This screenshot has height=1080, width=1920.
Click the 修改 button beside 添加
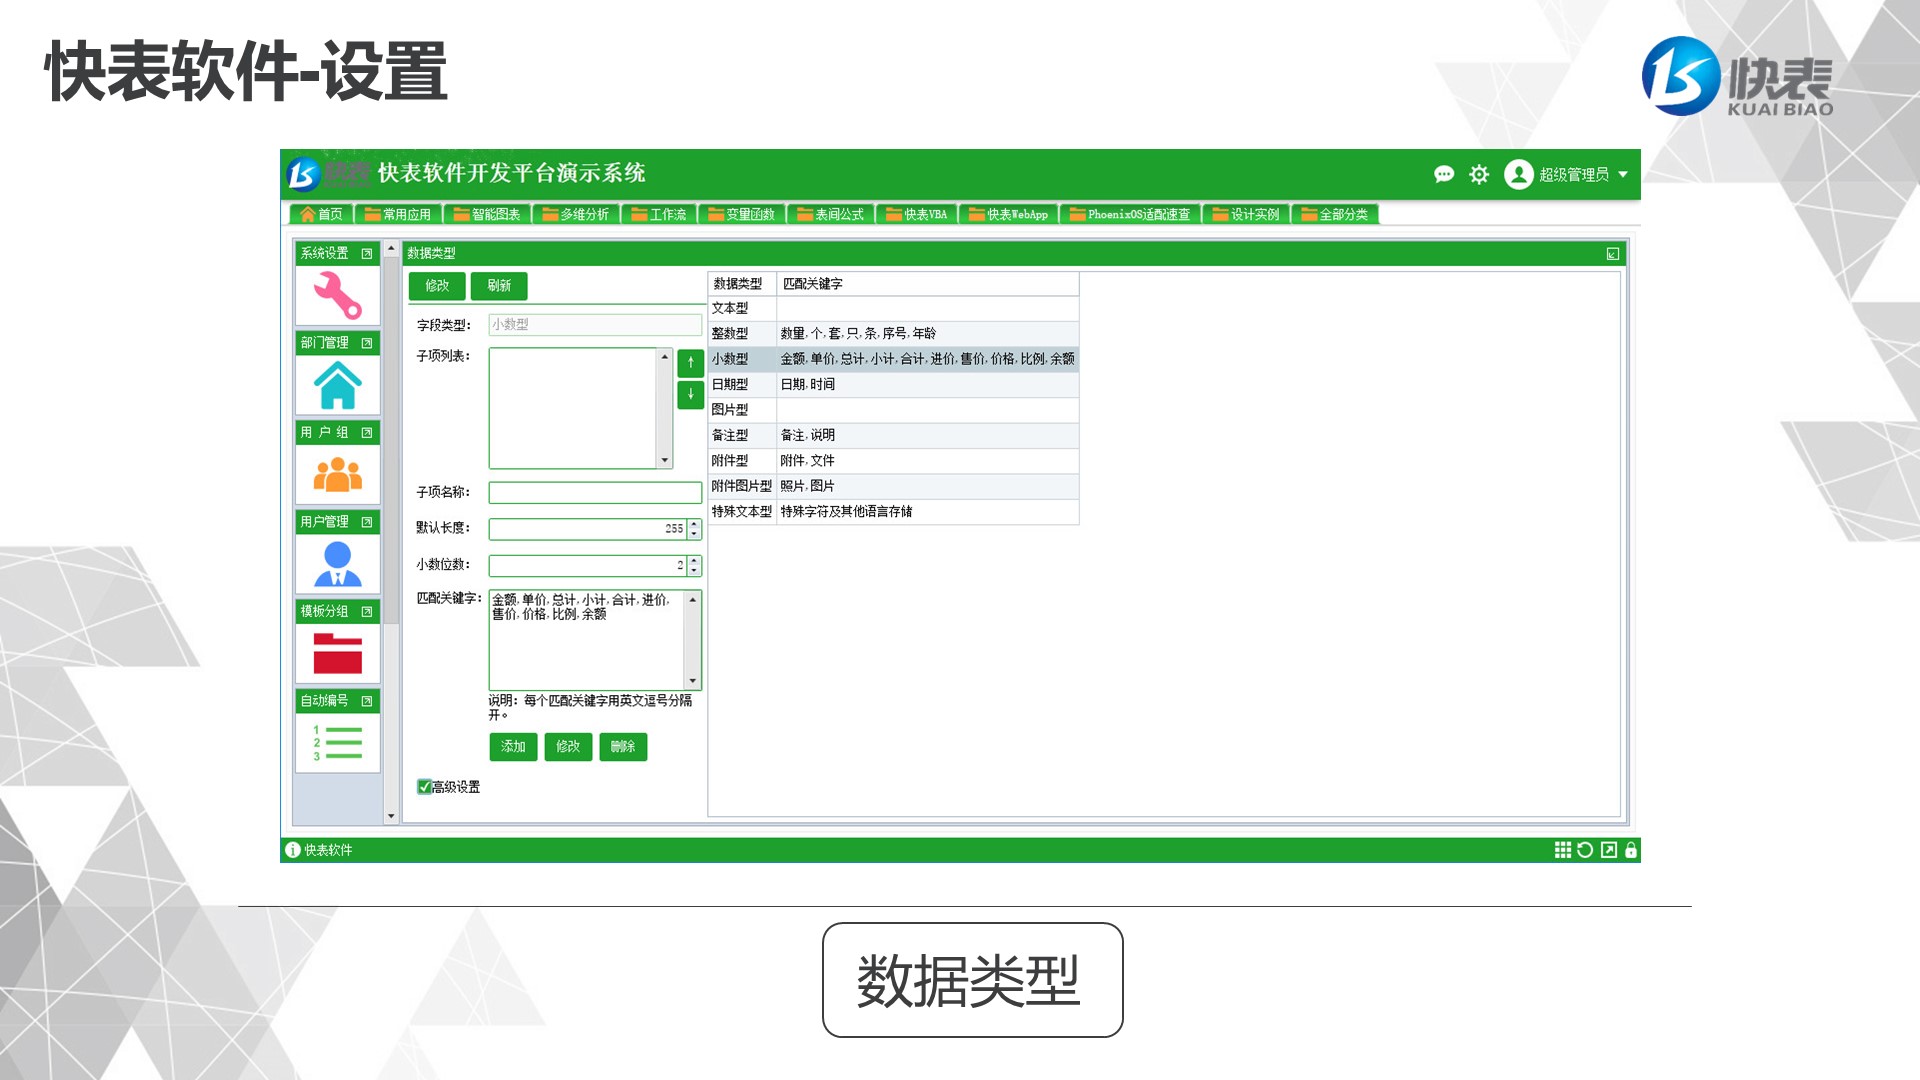point(568,747)
